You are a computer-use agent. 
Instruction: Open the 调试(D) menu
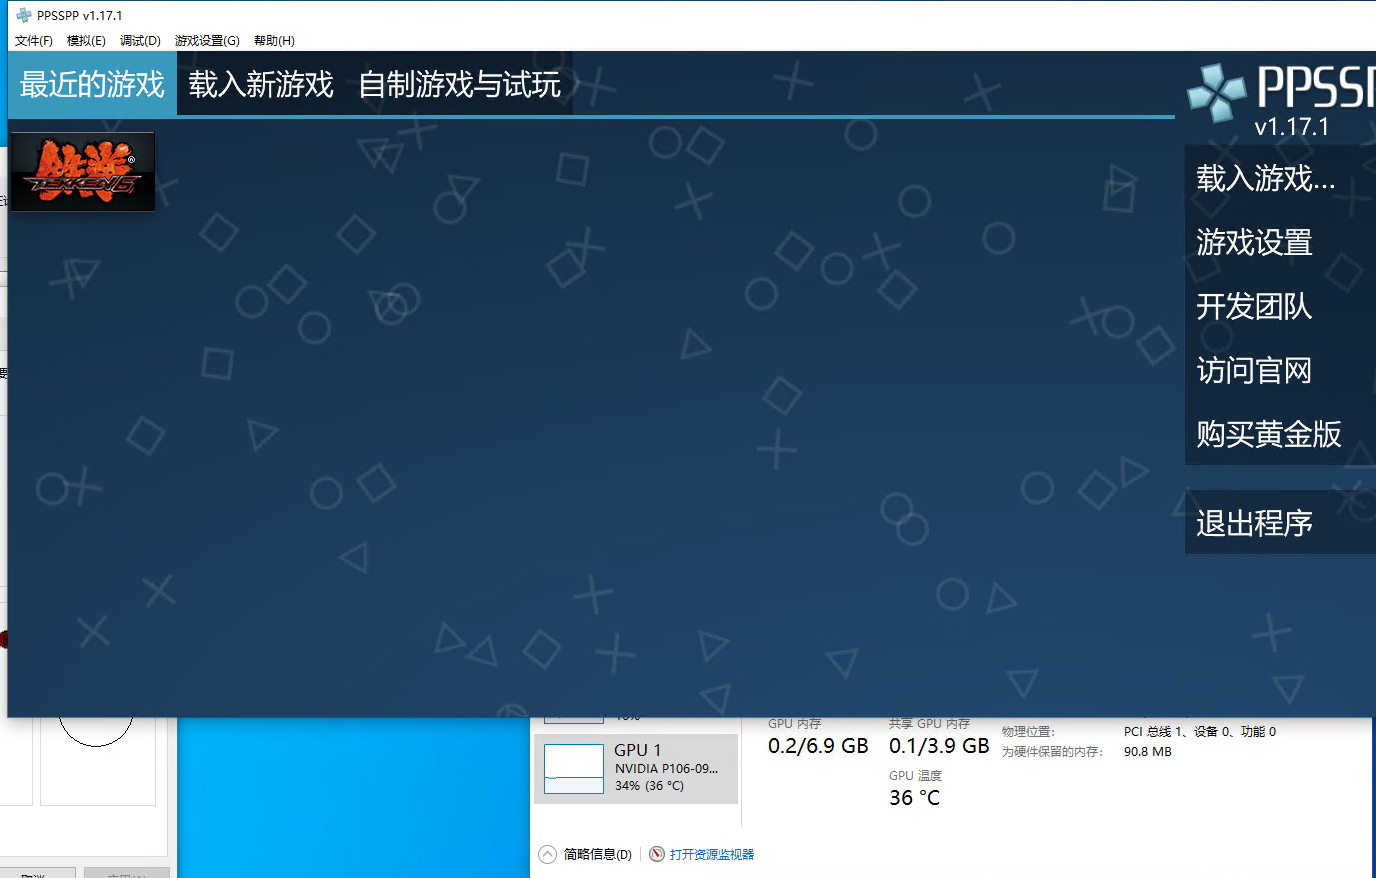140,41
